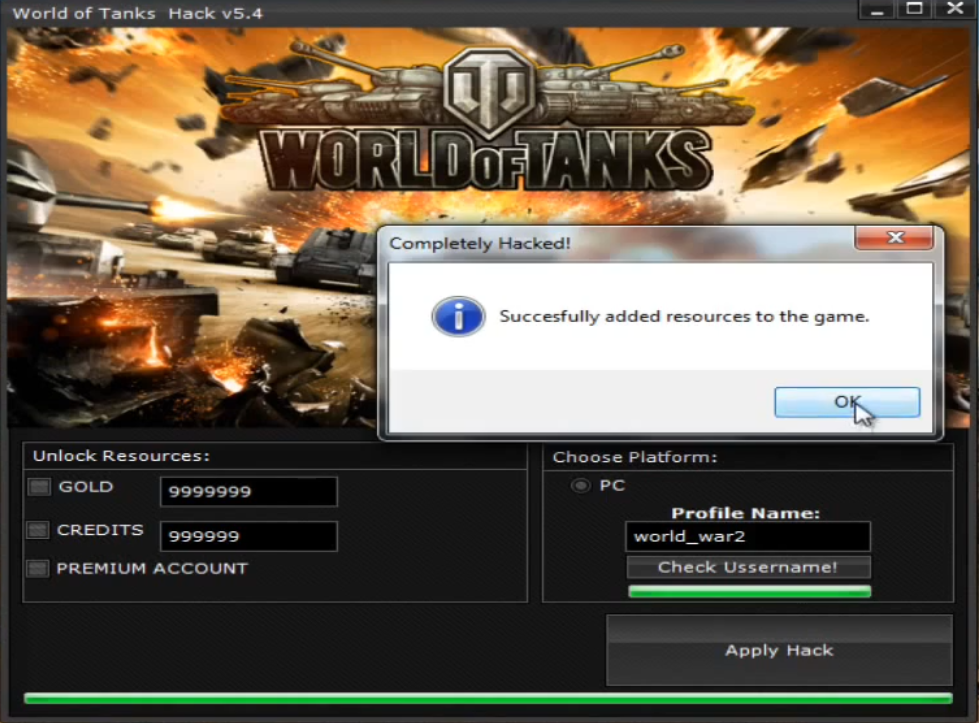The height and width of the screenshot is (723, 979).
Task: Click the WORLD OF TANKS banner title
Action: [x=486, y=160]
